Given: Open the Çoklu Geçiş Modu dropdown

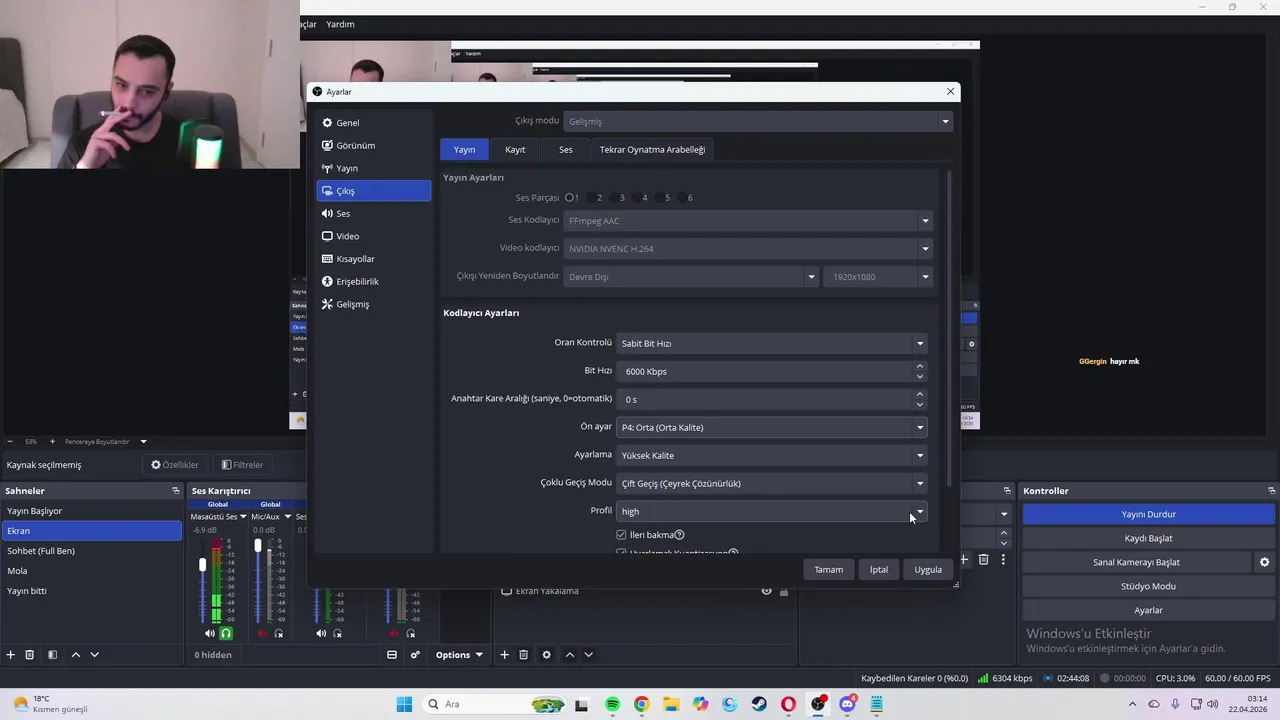Looking at the screenshot, I should pos(771,483).
